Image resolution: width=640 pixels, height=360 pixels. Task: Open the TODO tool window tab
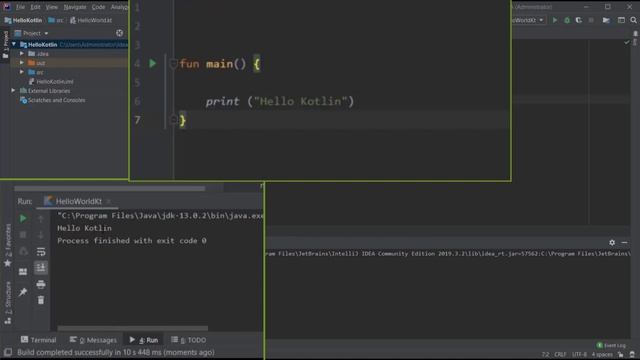pyautogui.click(x=189, y=340)
